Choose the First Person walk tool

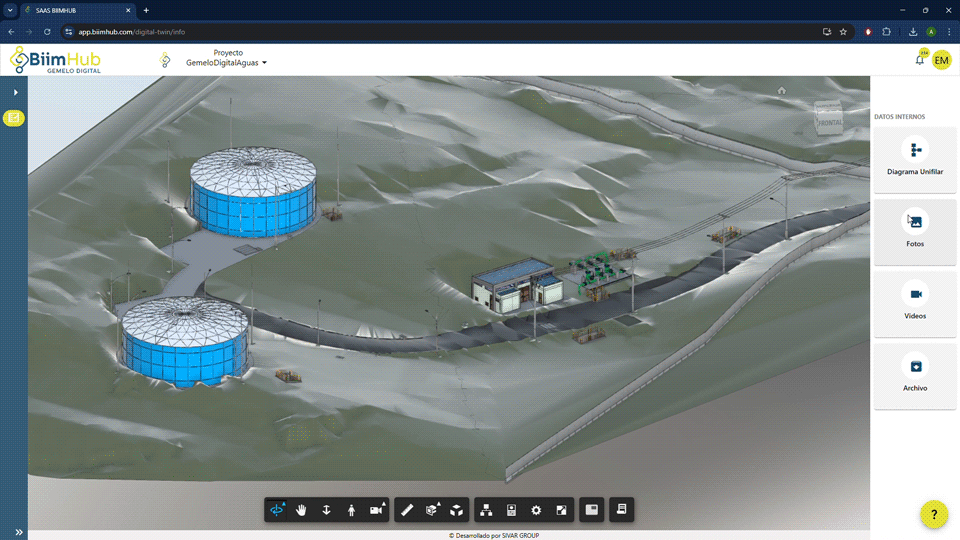(x=351, y=510)
